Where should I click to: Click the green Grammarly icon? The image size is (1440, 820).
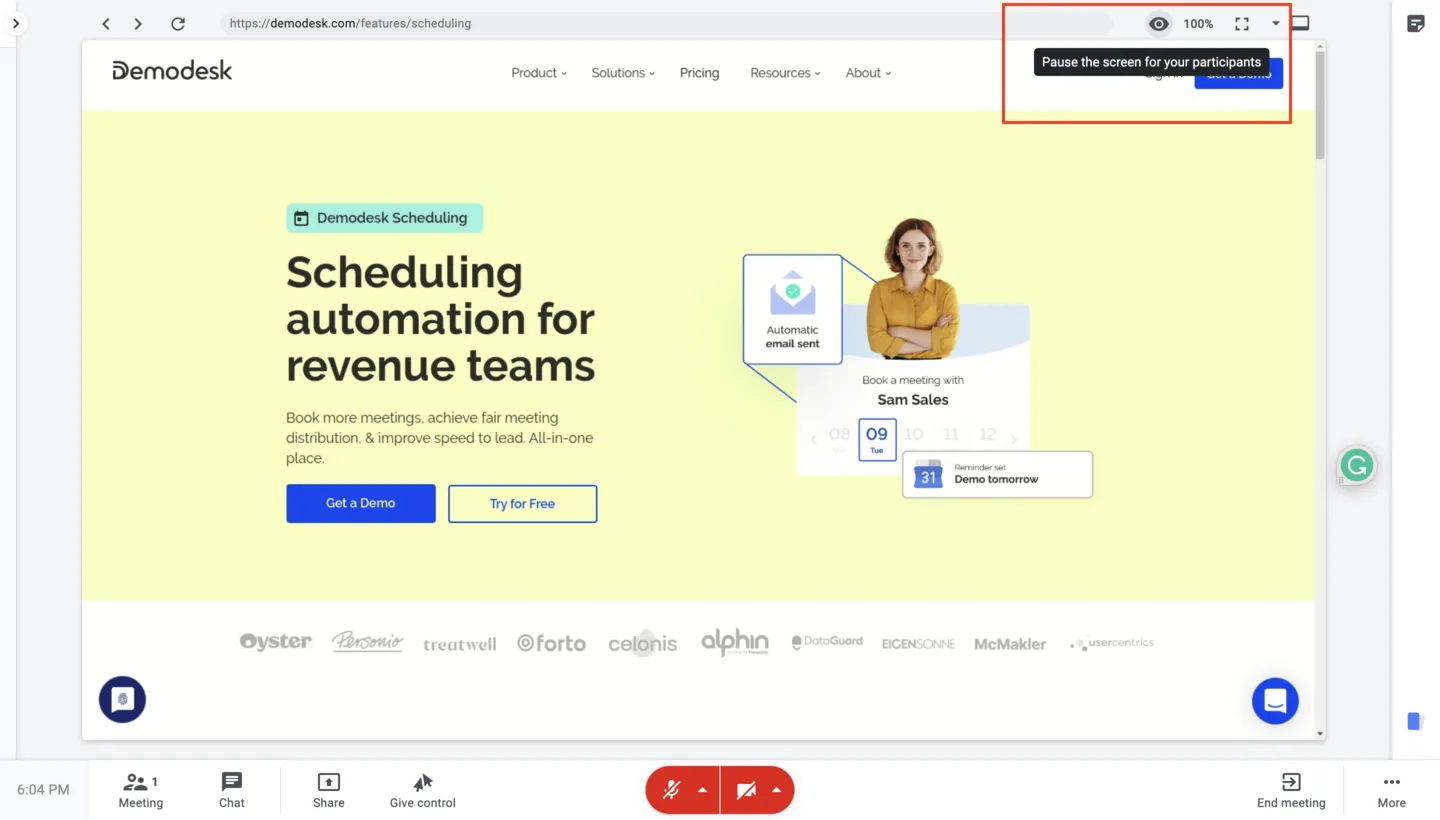1357,465
